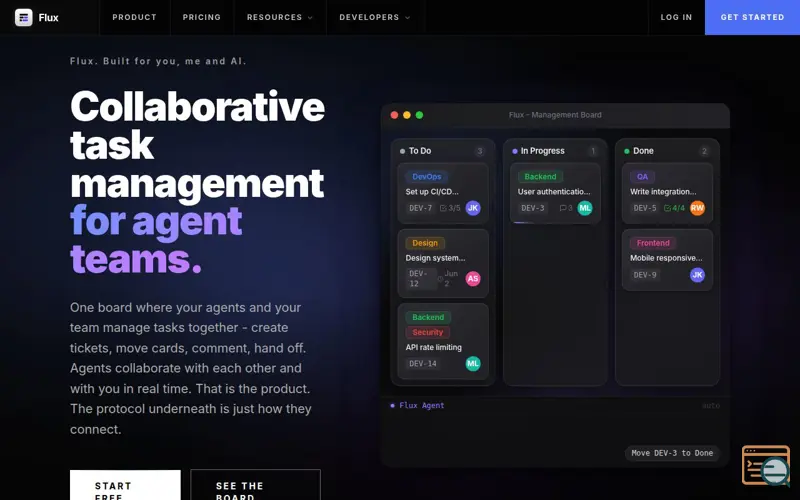
Task: Click the red window dot on the board
Action: pos(394,115)
